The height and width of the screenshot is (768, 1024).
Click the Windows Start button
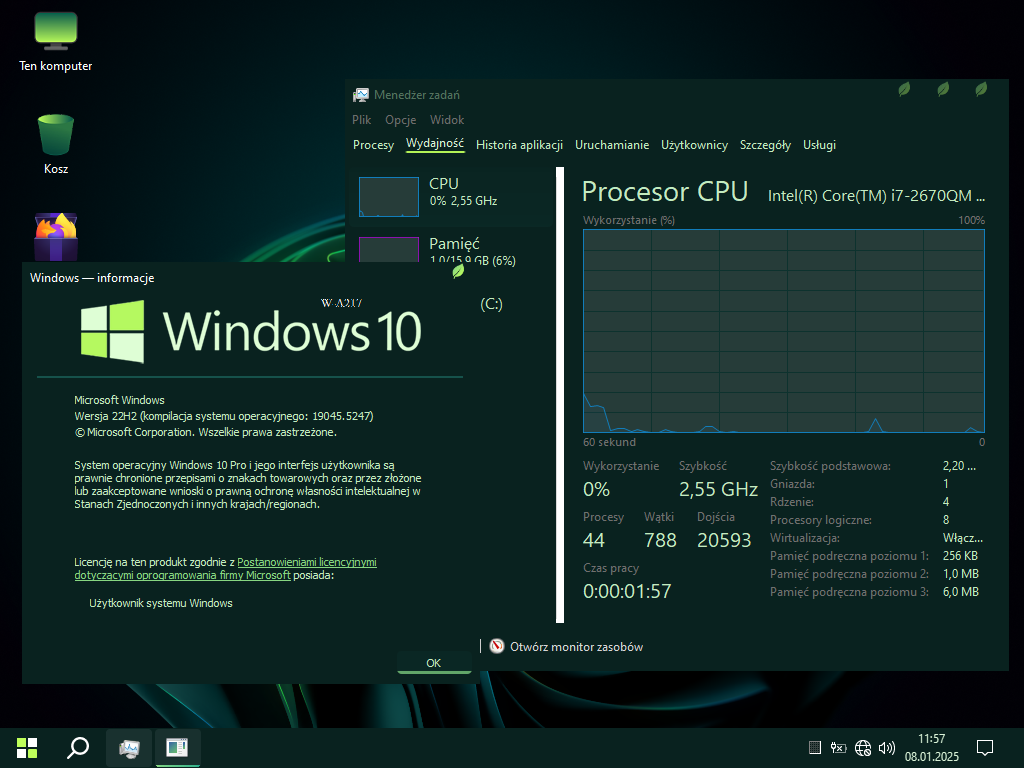pos(27,747)
